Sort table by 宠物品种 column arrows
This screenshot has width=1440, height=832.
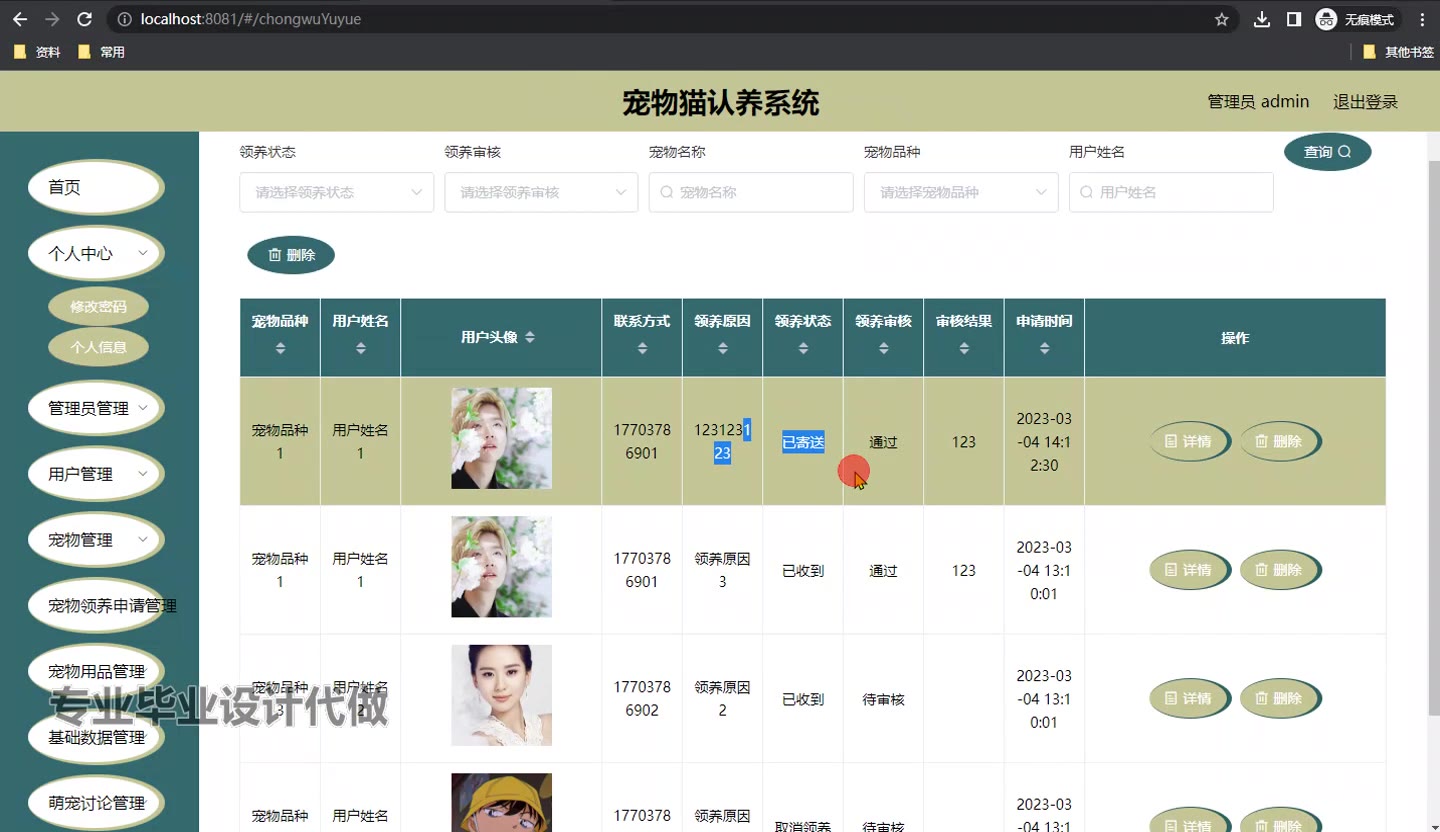pyautogui.click(x=280, y=348)
